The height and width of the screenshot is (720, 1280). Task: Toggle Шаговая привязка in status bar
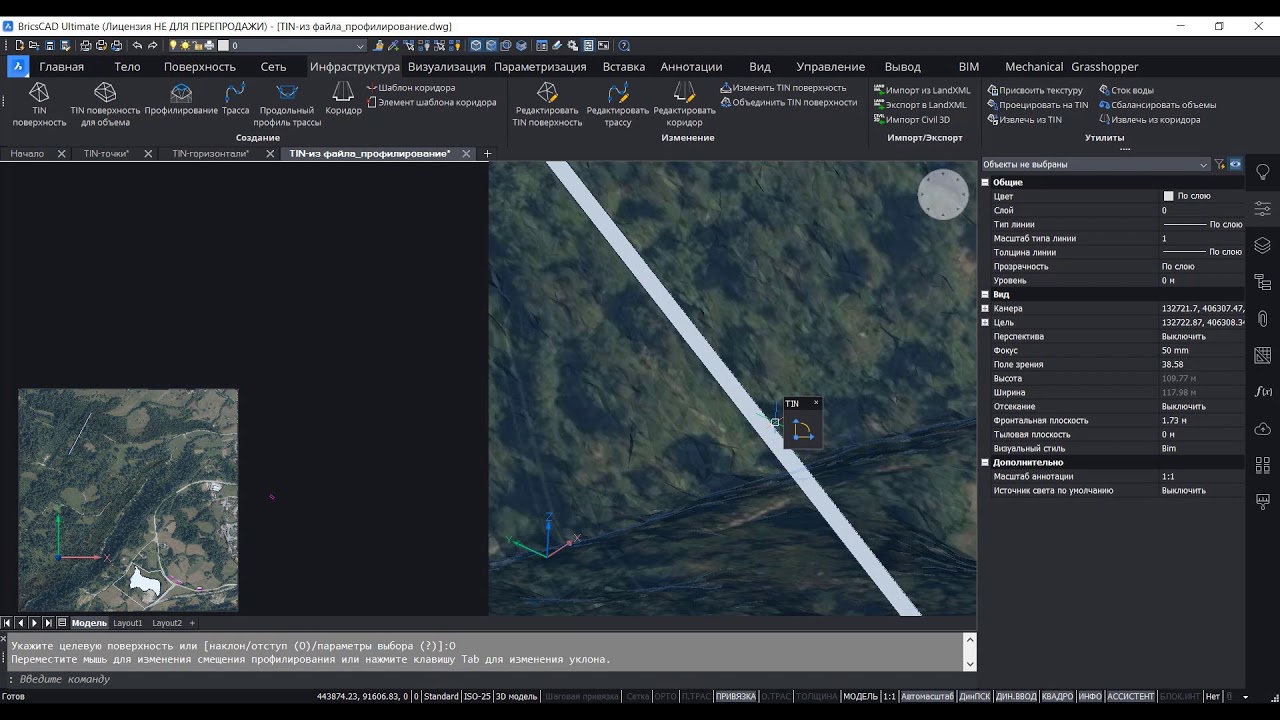pos(581,697)
